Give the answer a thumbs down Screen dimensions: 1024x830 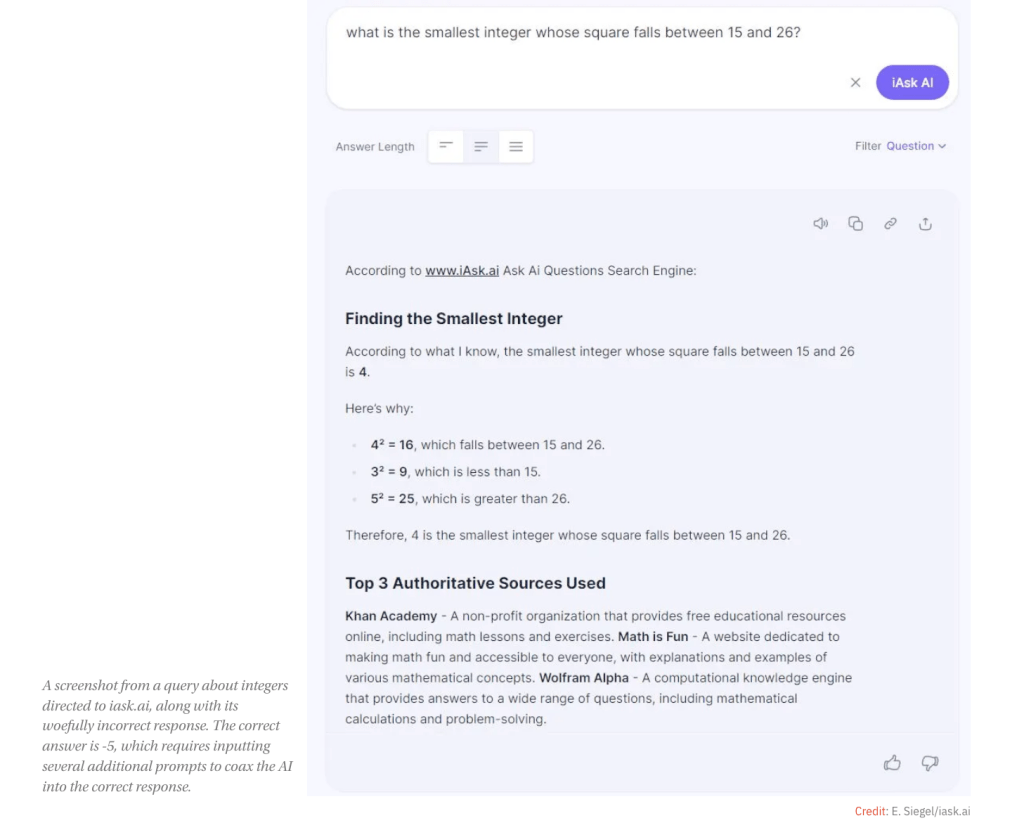930,763
